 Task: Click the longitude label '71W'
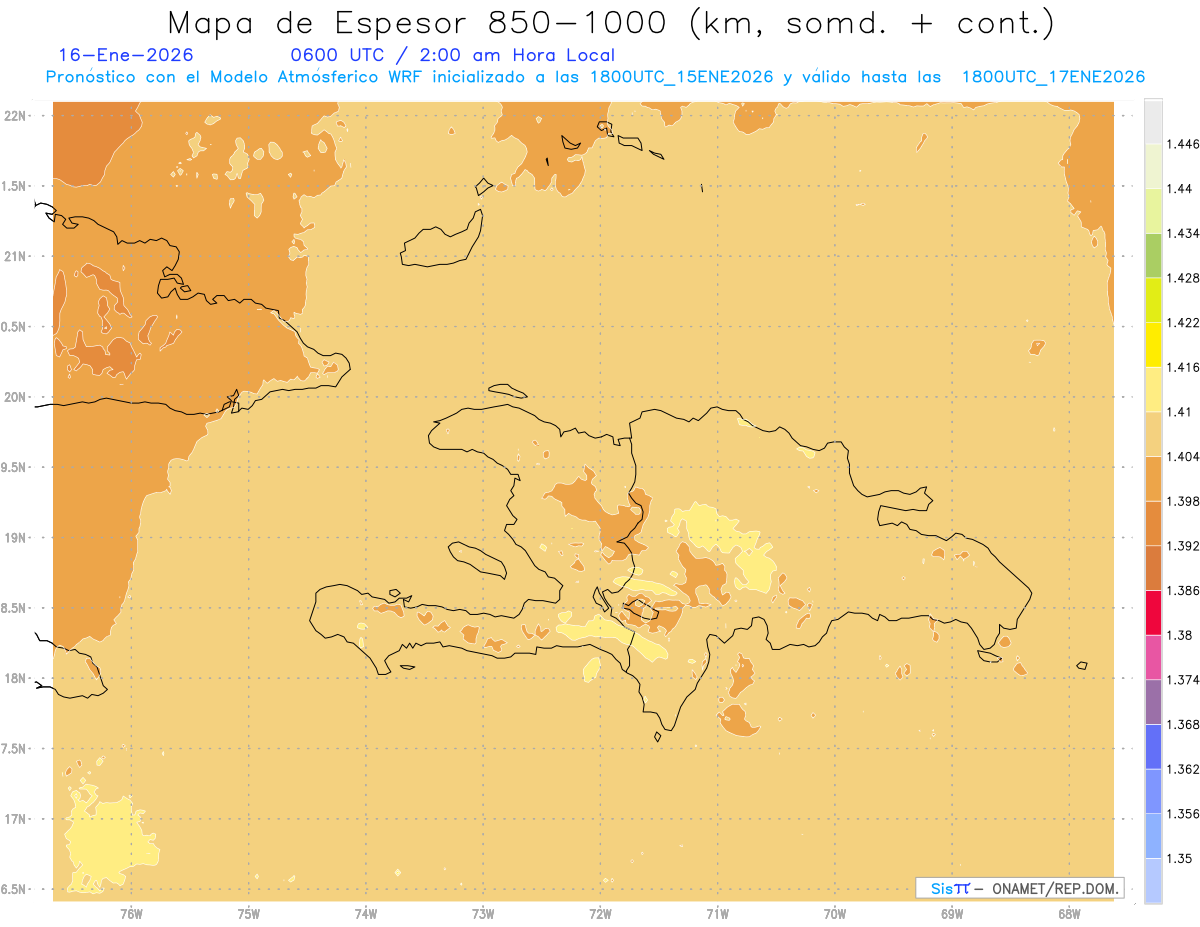click(717, 914)
